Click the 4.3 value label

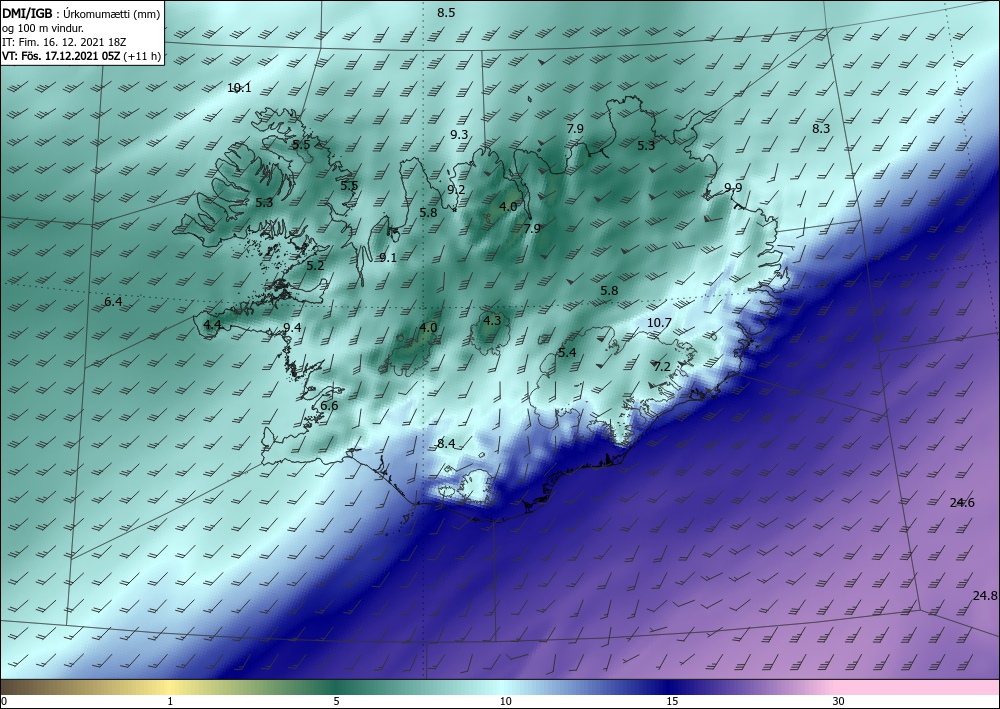(x=492, y=321)
